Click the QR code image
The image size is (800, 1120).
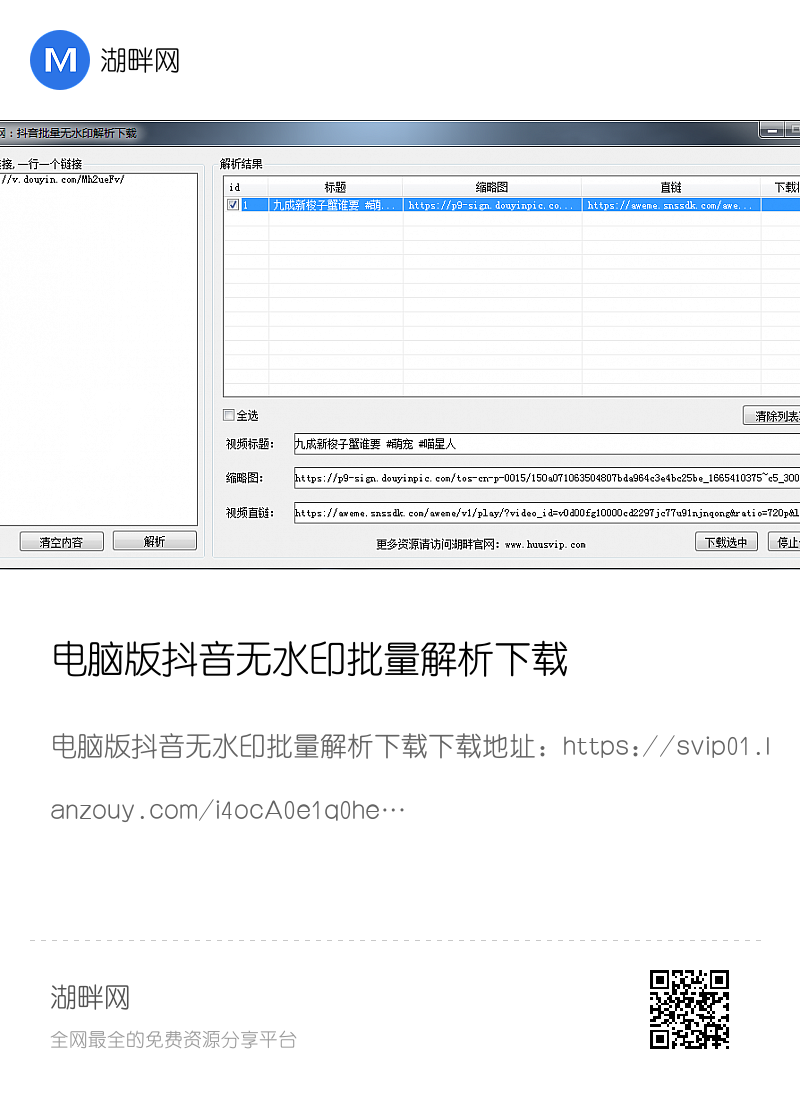point(689,1009)
